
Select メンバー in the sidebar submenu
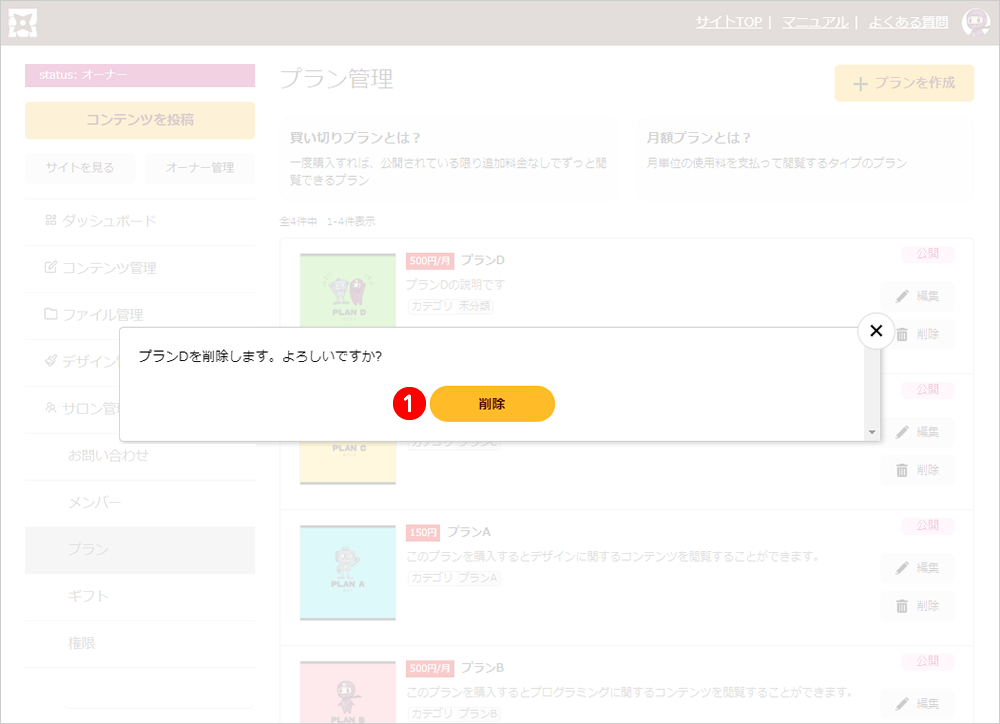pos(94,502)
